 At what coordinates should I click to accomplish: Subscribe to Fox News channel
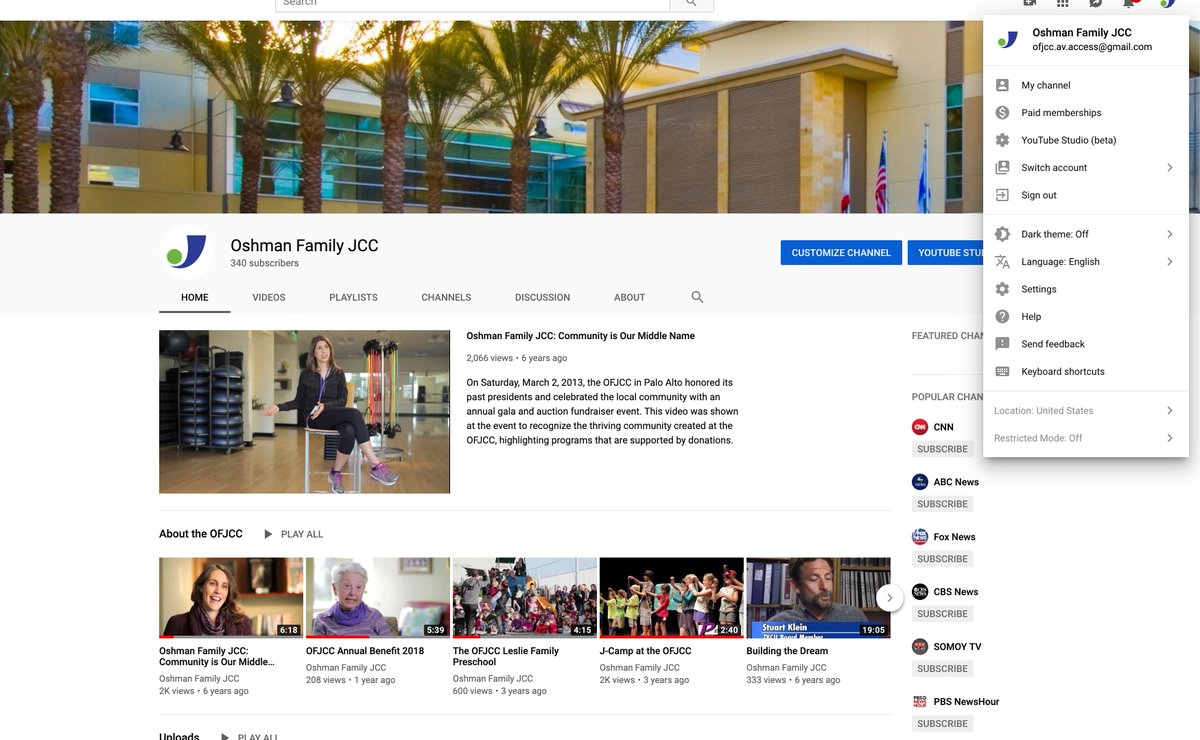pos(942,559)
